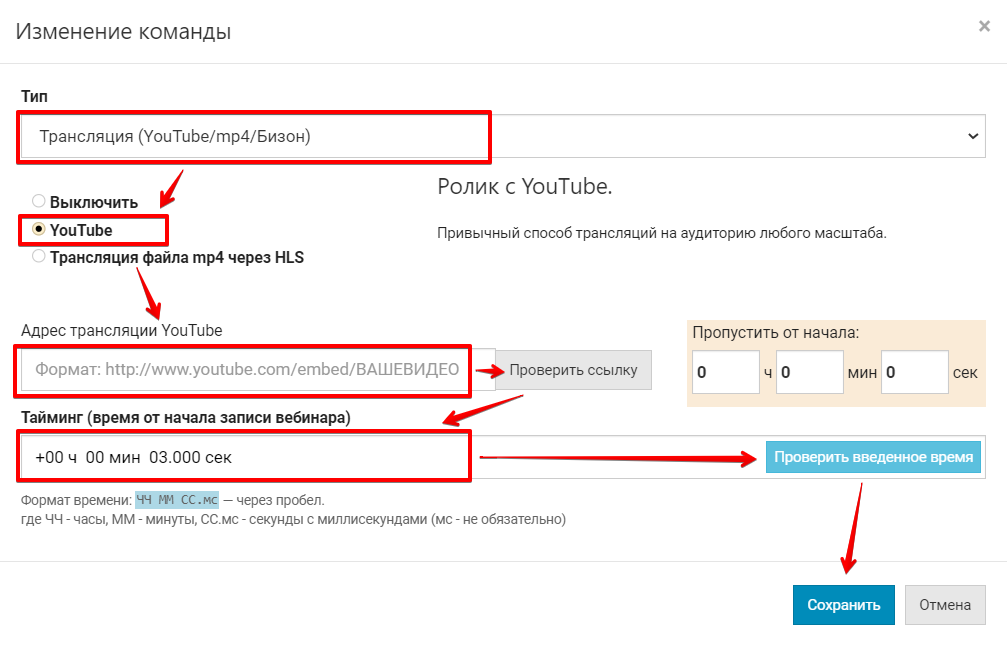Click the seconds field in Пропустить от начала
1007x645 pixels.
pyautogui.click(x=913, y=372)
